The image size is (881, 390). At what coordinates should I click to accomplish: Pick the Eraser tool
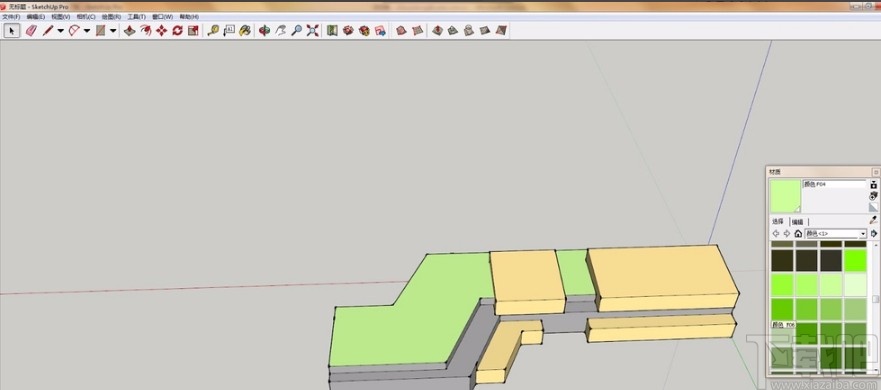(x=31, y=31)
